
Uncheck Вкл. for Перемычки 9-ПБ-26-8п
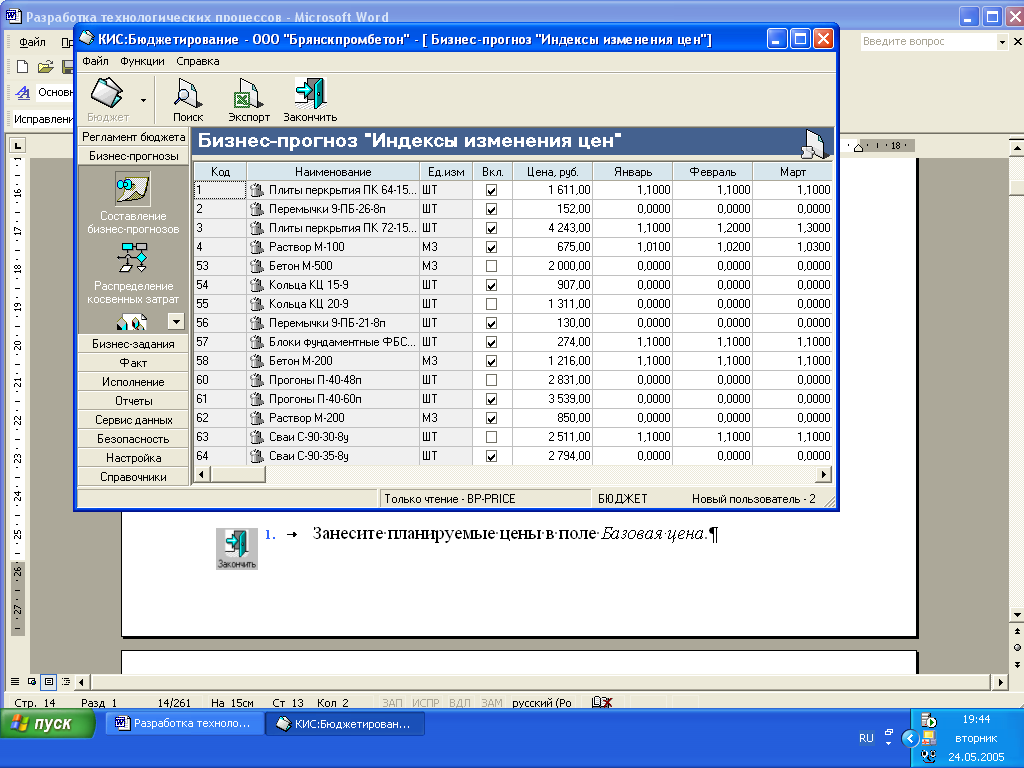[492, 209]
